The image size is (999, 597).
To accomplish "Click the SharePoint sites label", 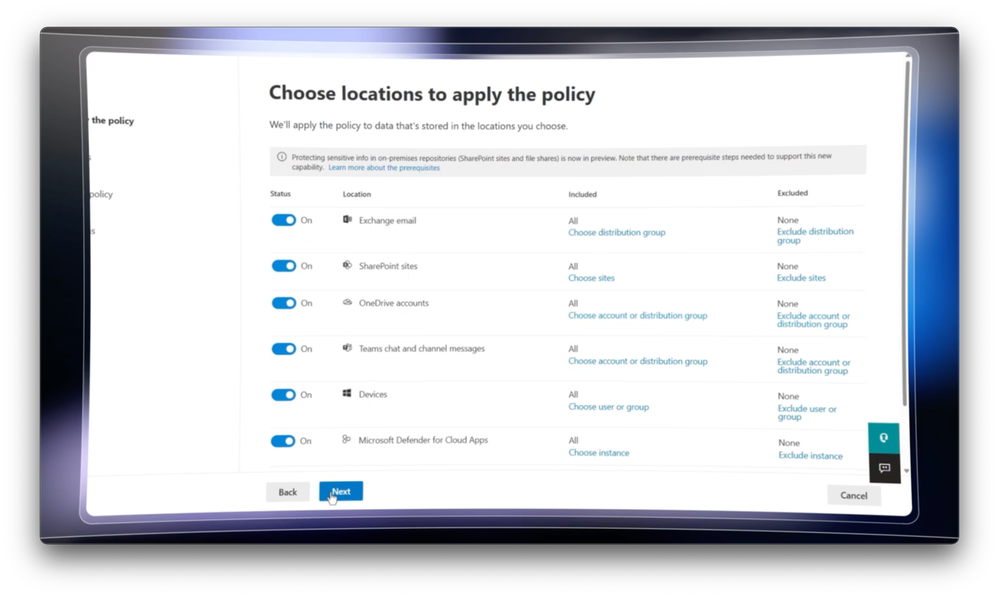I will [x=388, y=266].
